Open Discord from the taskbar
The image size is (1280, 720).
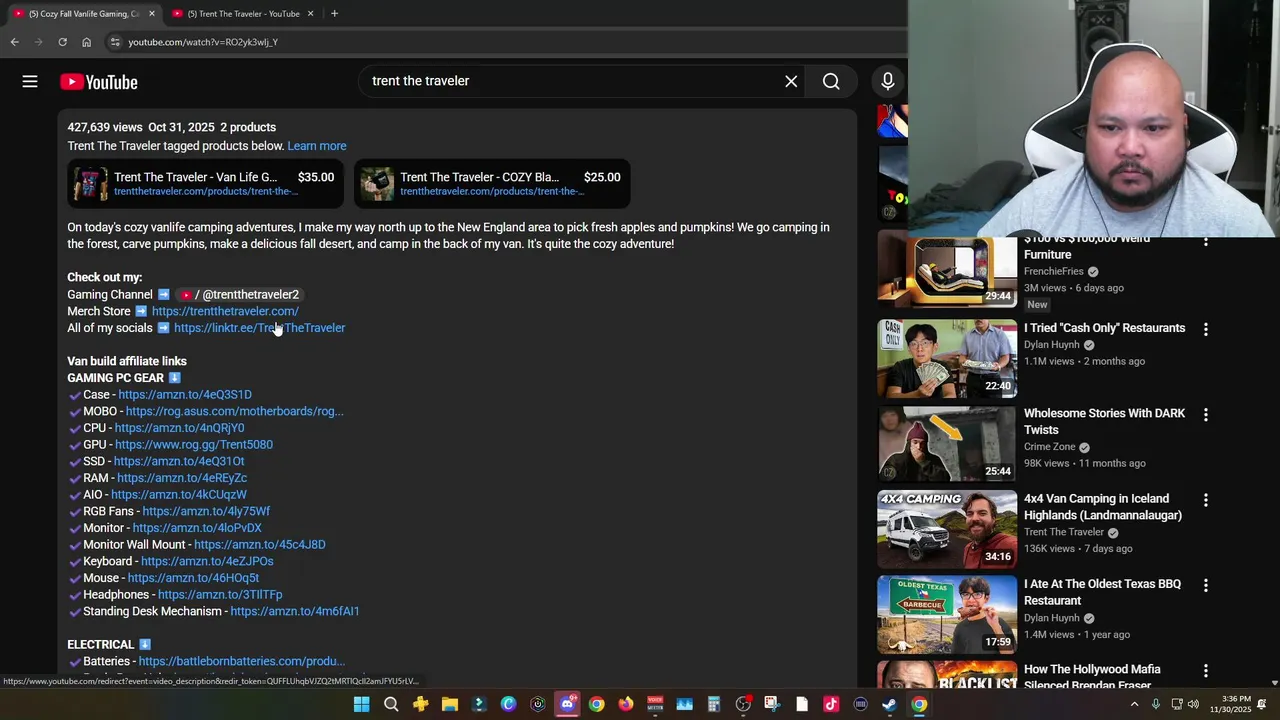567,704
